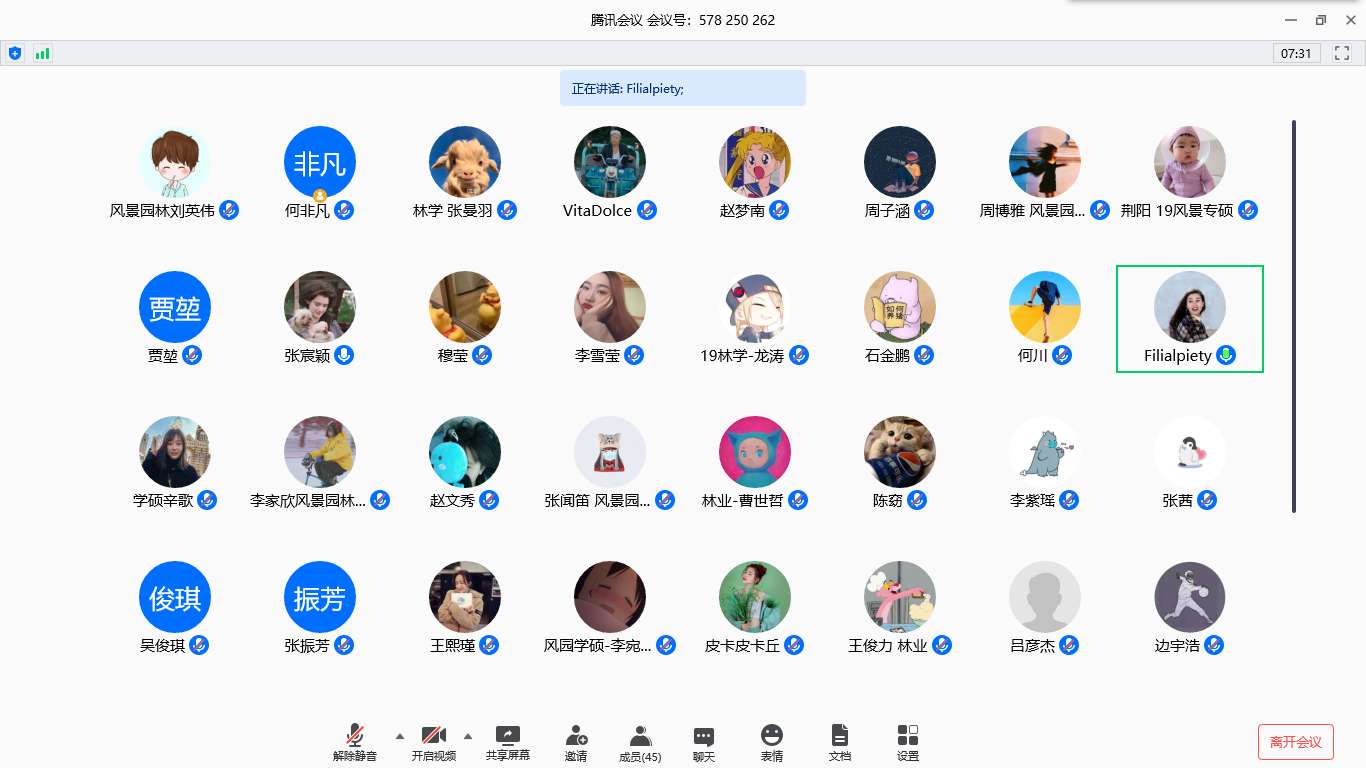Unmute microphone with 解除静音 button
1366x768 pixels.
pos(355,743)
